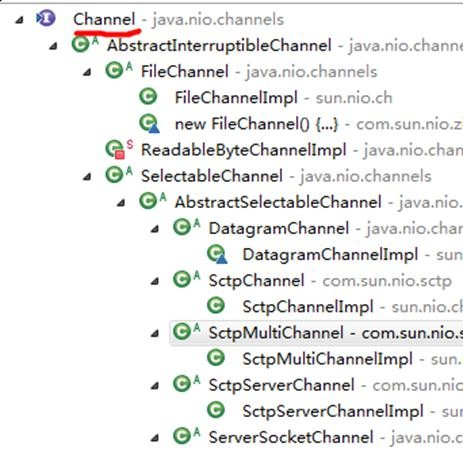This screenshot has height=449, width=463.
Task: Select SctpMultiChannelImpl in the tree
Action: [x=327, y=359]
